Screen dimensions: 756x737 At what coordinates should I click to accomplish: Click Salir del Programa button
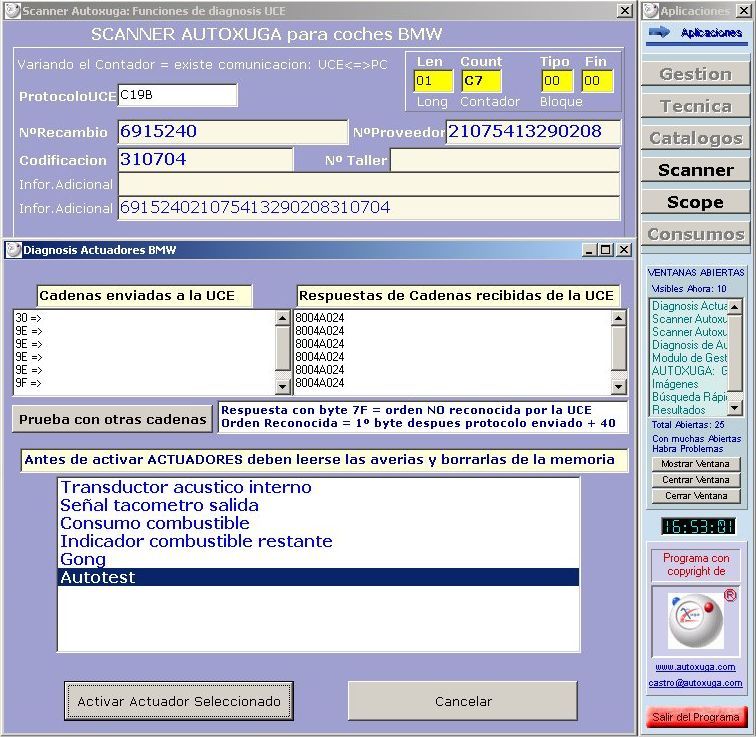(x=696, y=717)
